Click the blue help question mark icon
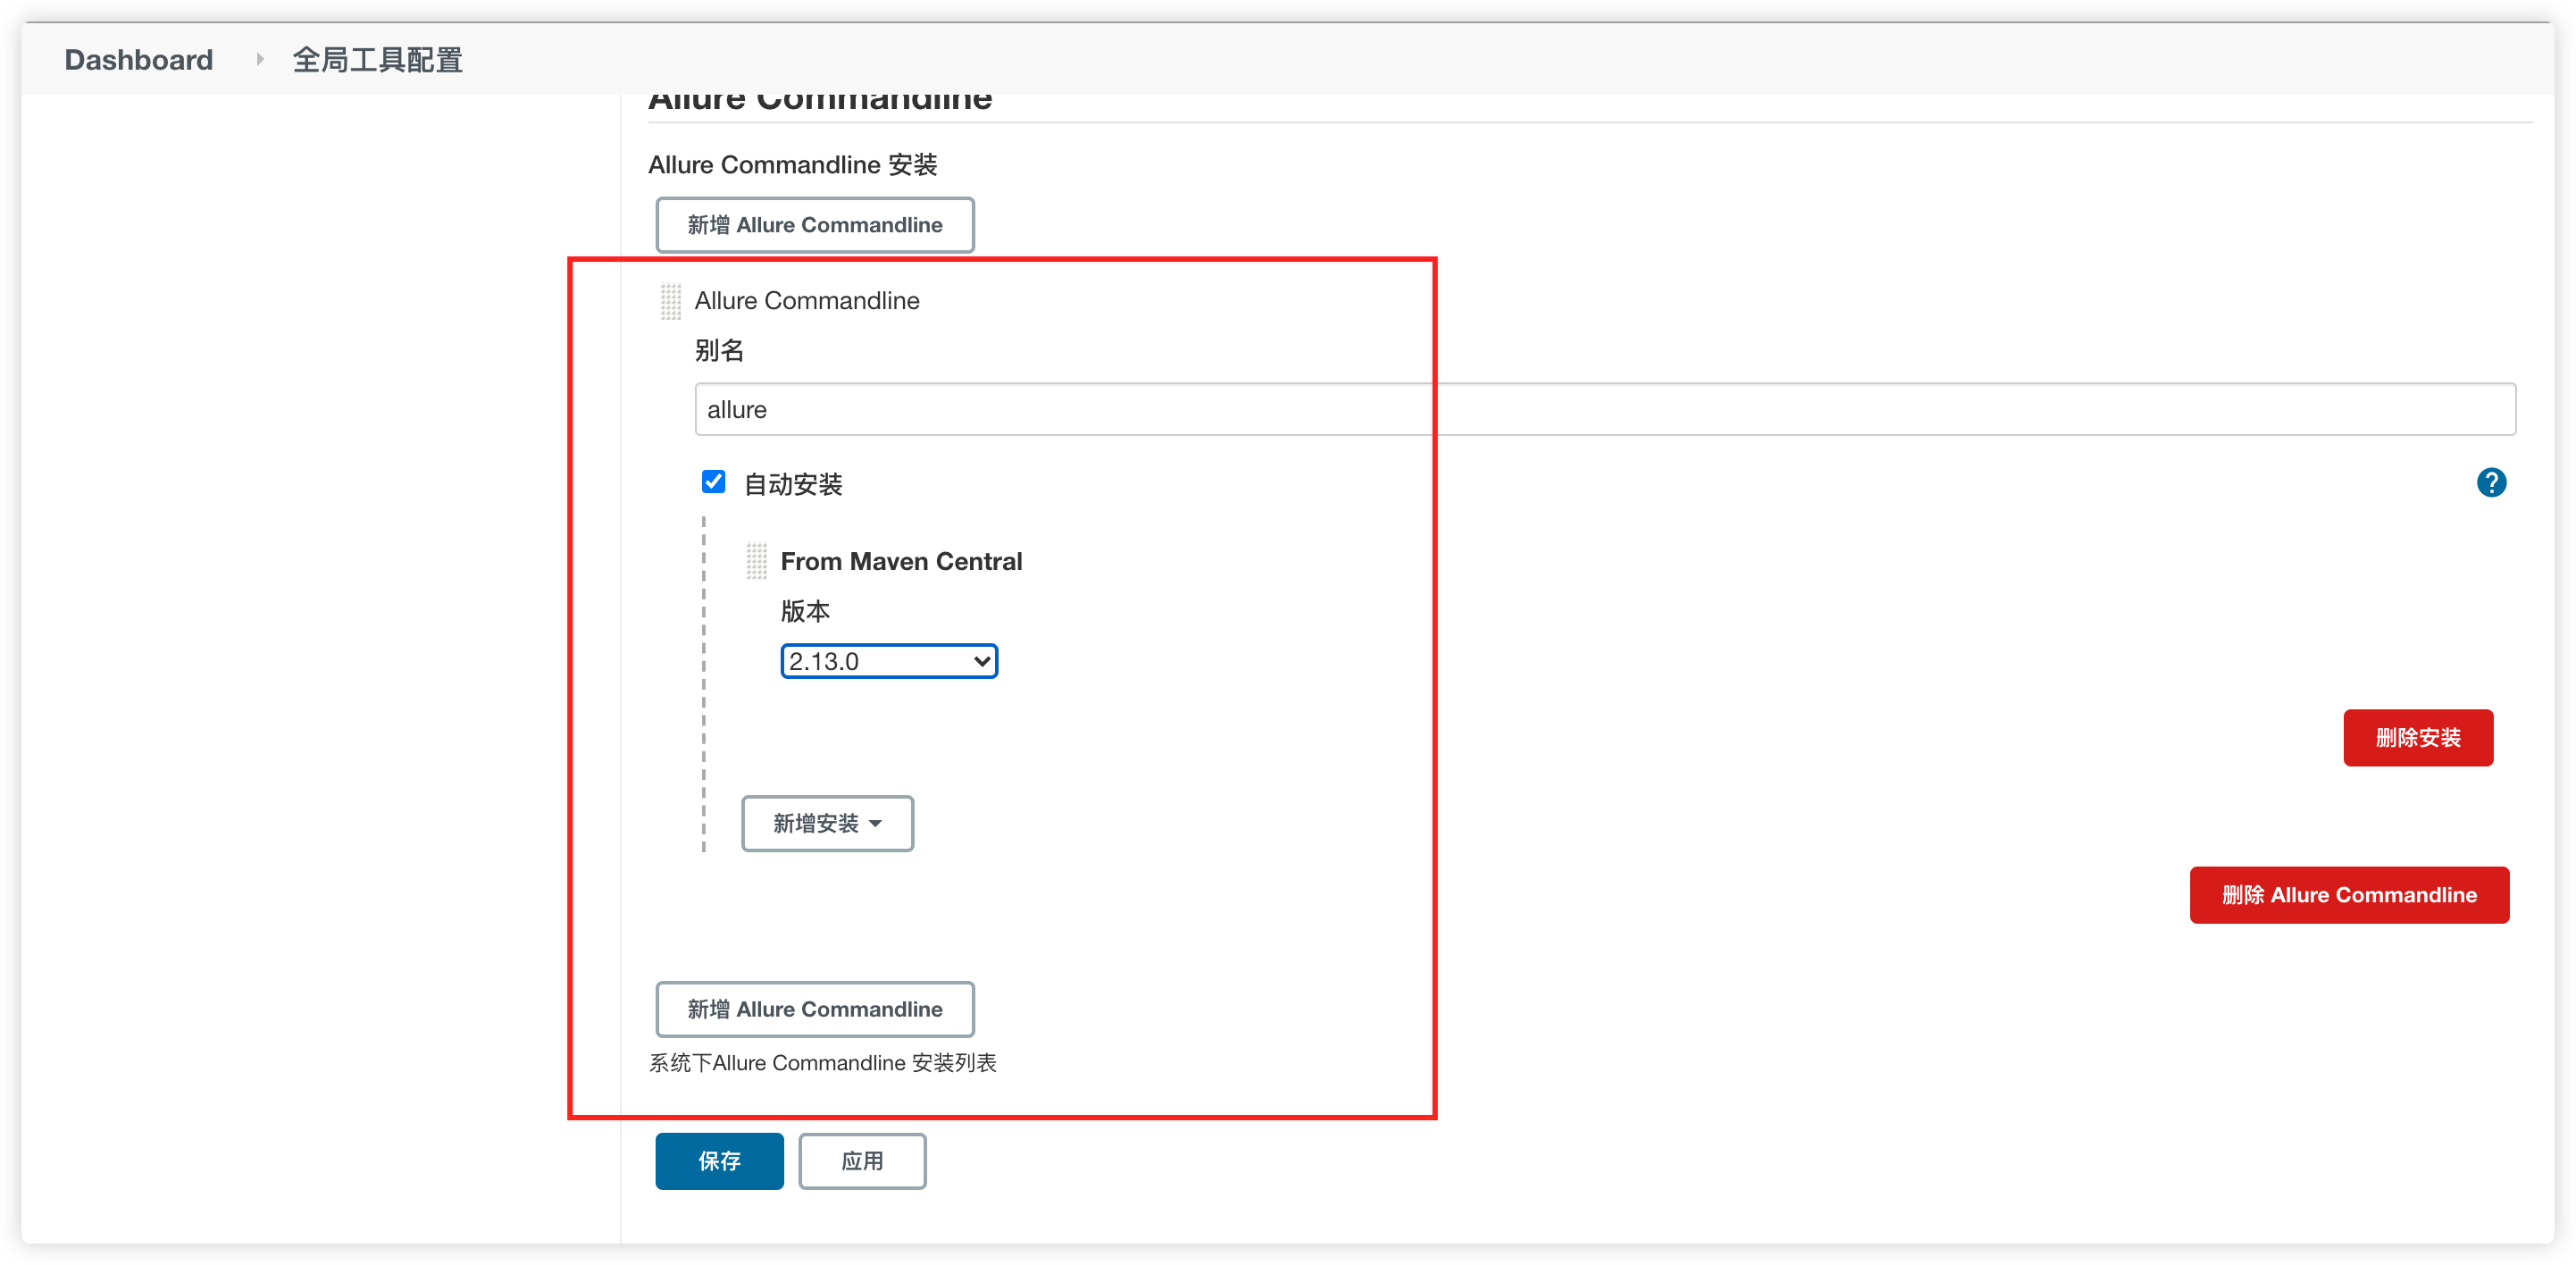The image size is (2576, 1265). (x=2490, y=483)
